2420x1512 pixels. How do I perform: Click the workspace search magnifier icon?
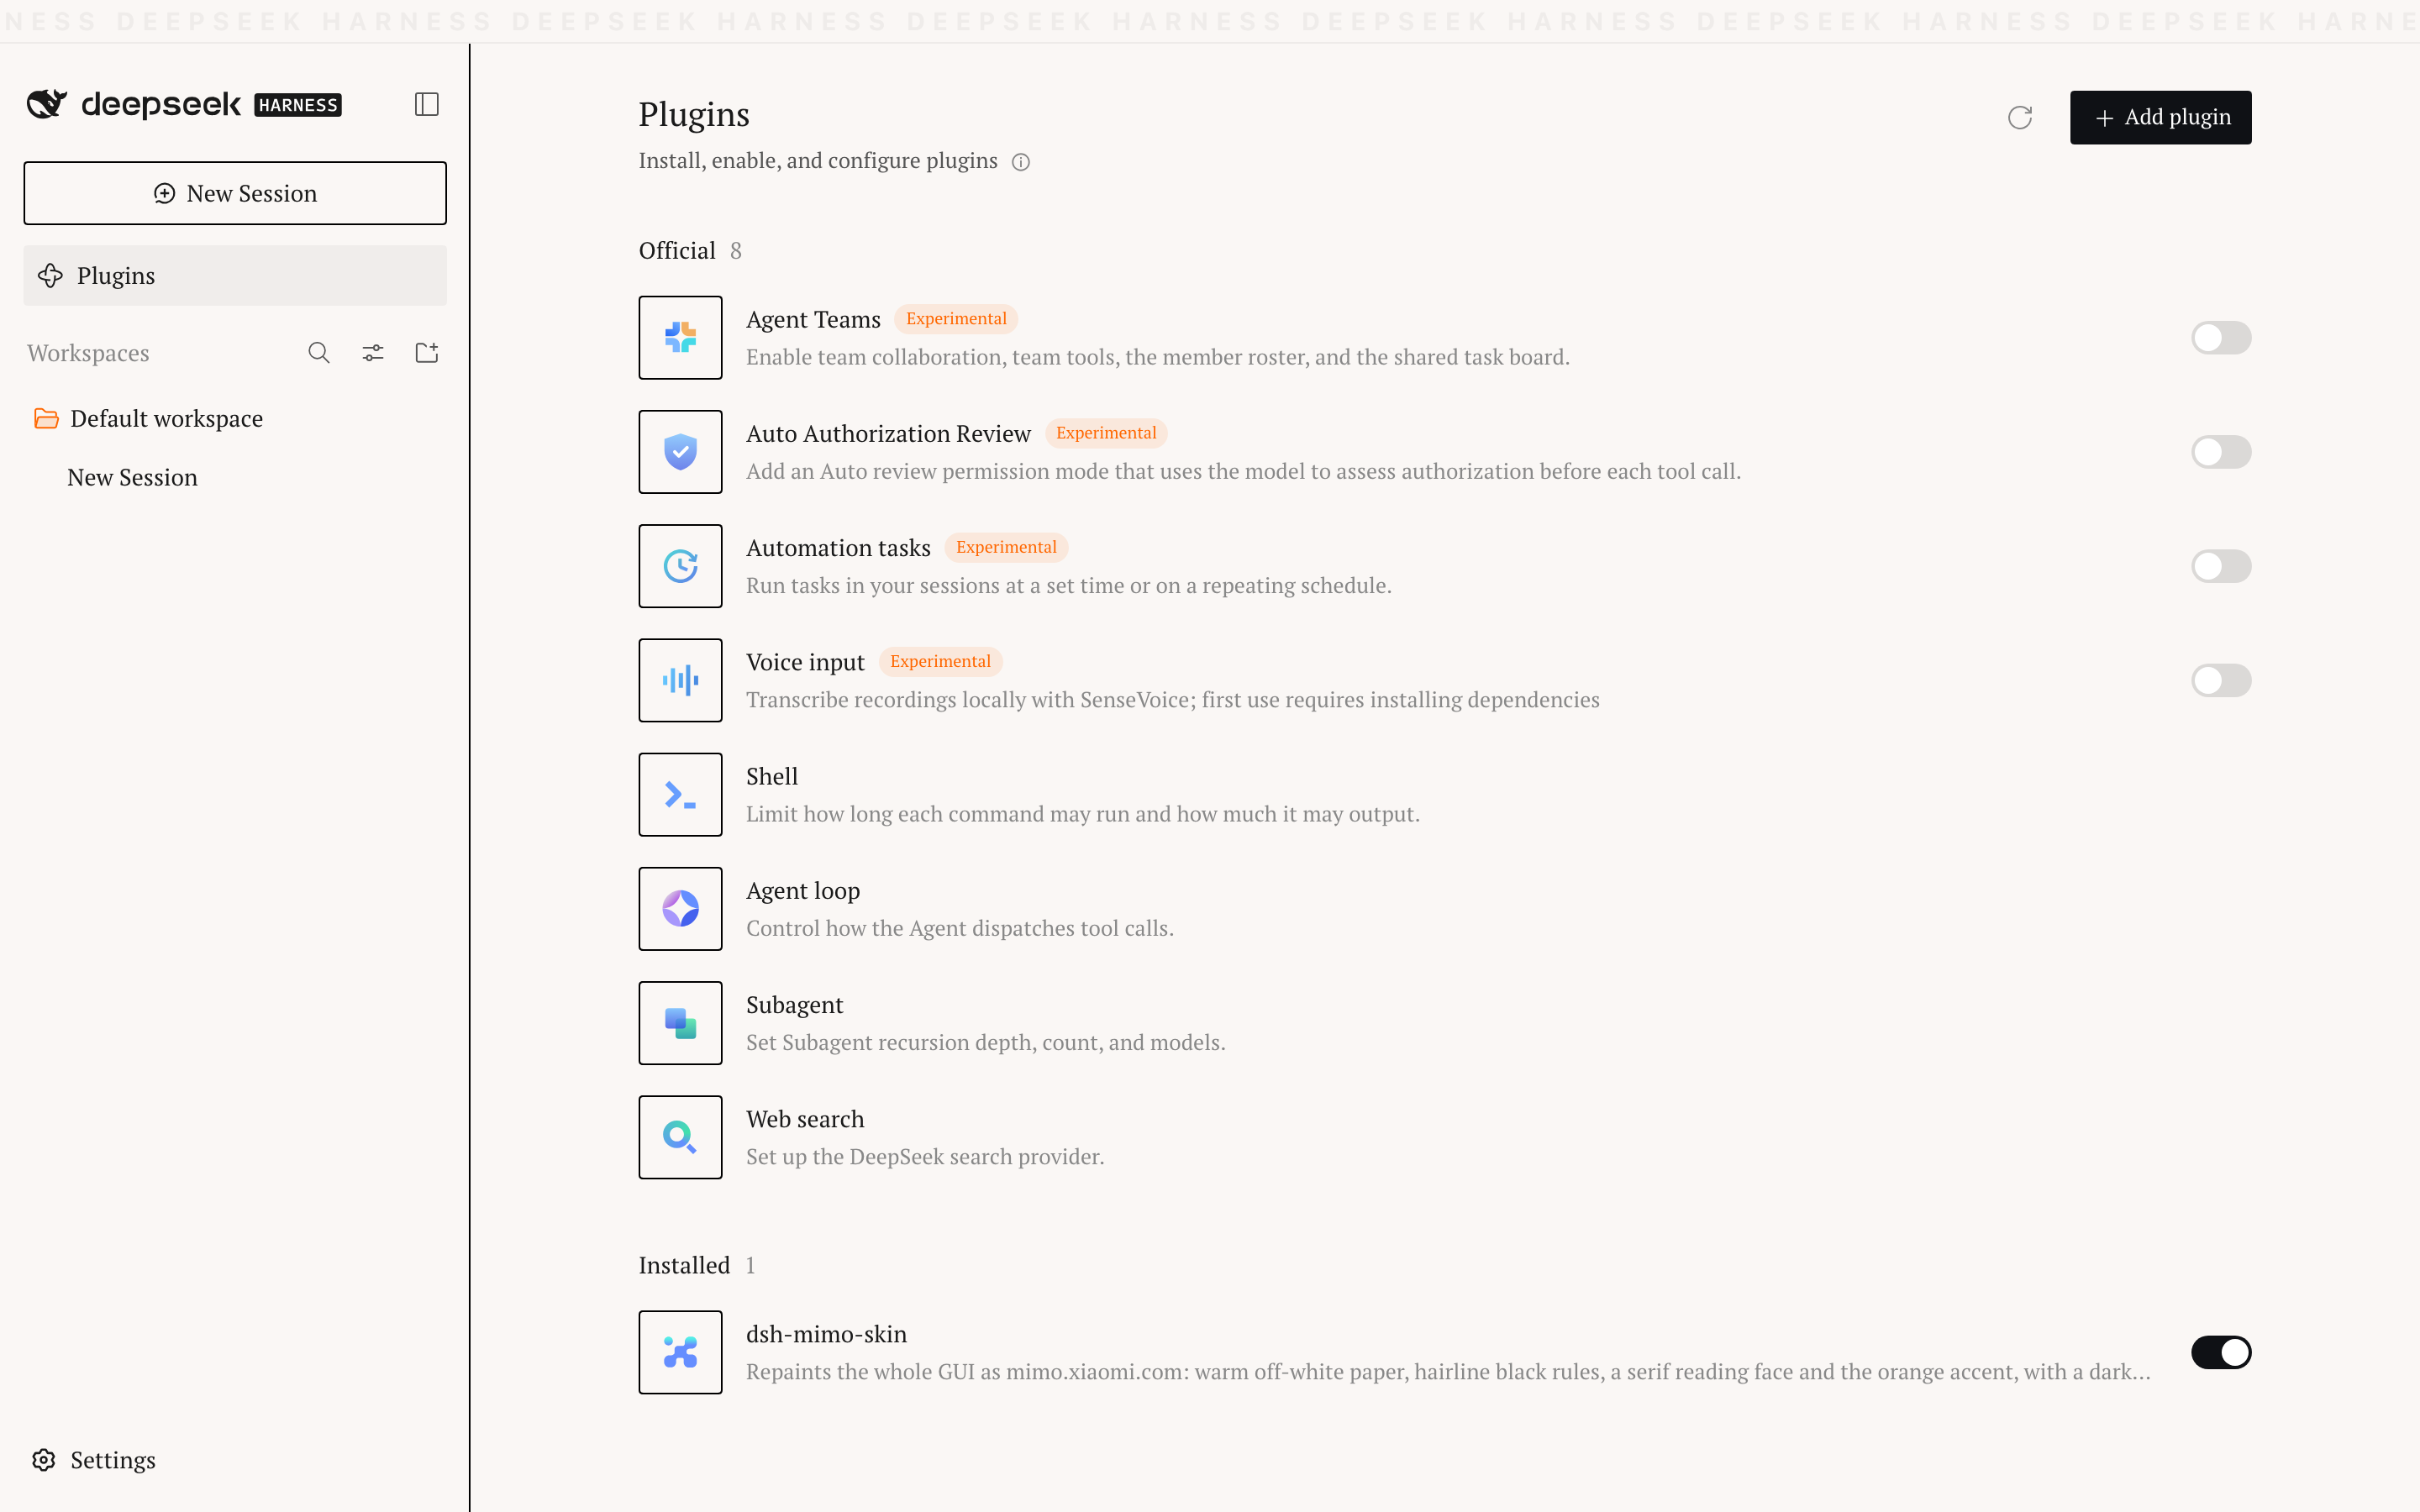(319, 353)
